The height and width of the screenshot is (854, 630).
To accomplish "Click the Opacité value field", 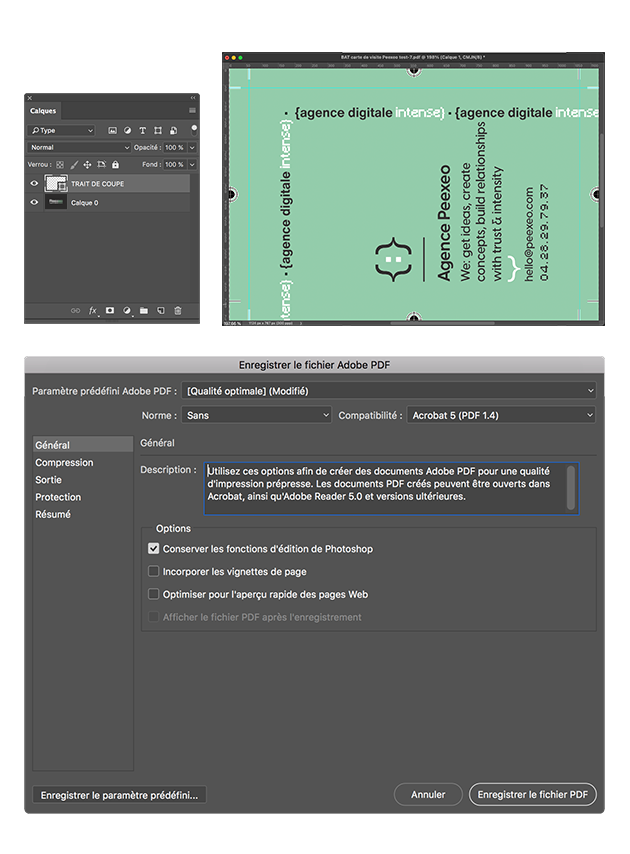I will 174,148.
